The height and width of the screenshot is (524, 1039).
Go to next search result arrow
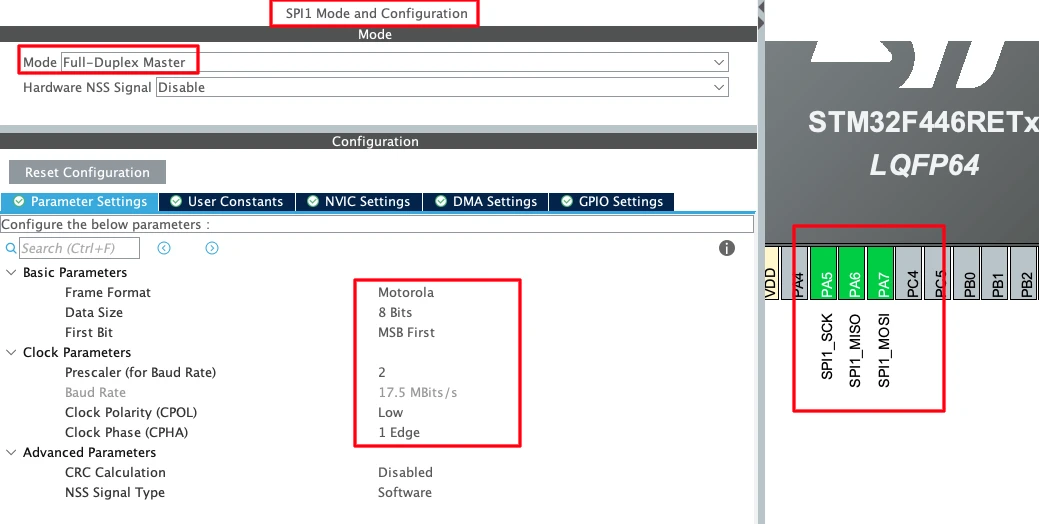coord(212,248)
